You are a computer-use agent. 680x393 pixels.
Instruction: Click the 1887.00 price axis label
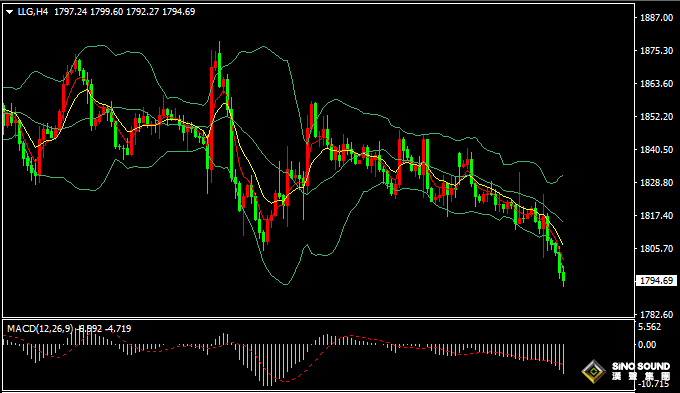click(657, 17)
